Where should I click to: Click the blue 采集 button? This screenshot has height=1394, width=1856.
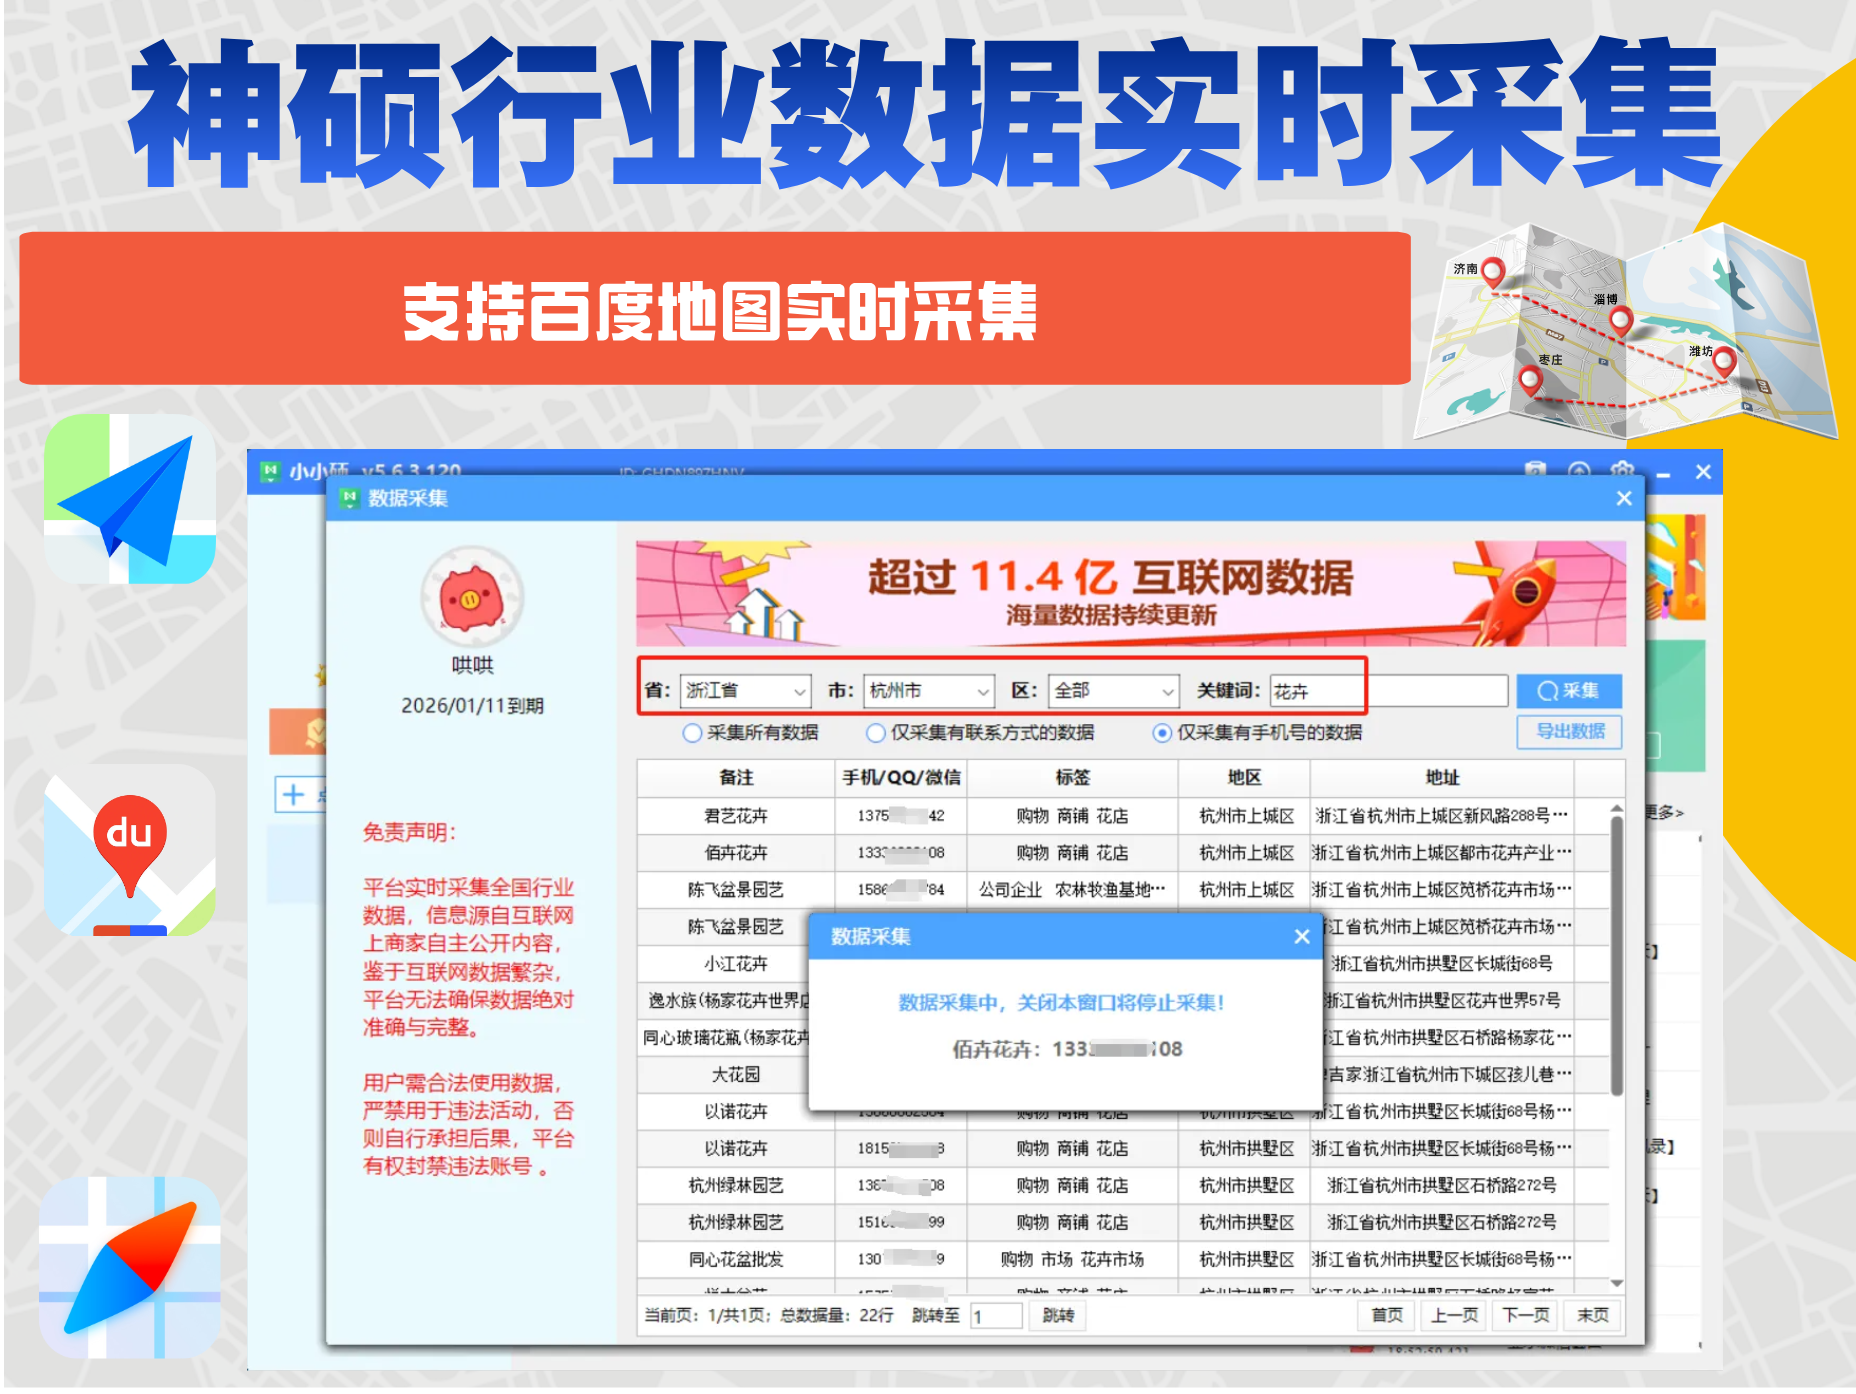1569,691
